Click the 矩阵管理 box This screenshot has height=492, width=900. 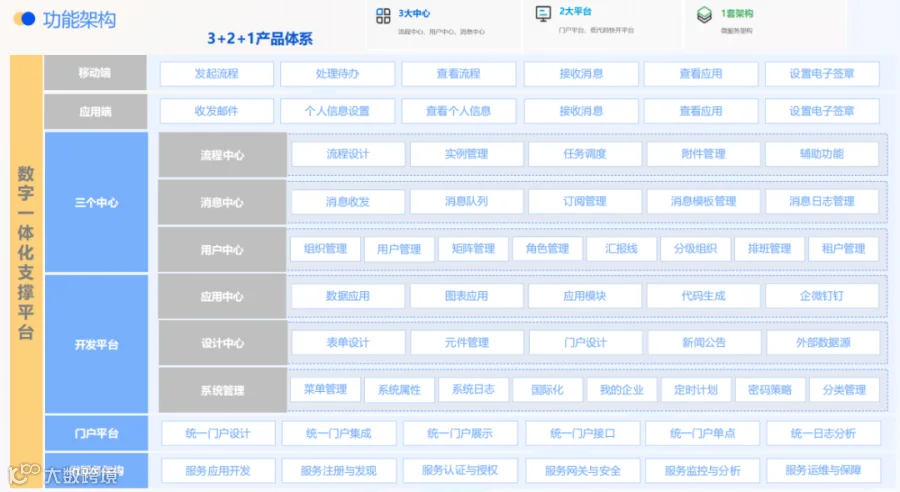coord(473,249)
